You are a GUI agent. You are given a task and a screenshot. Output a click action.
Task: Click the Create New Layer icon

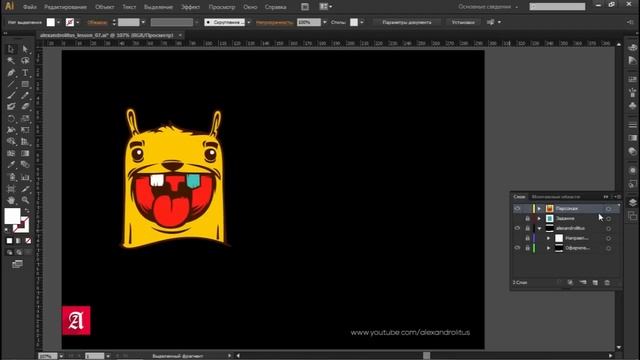595,283
